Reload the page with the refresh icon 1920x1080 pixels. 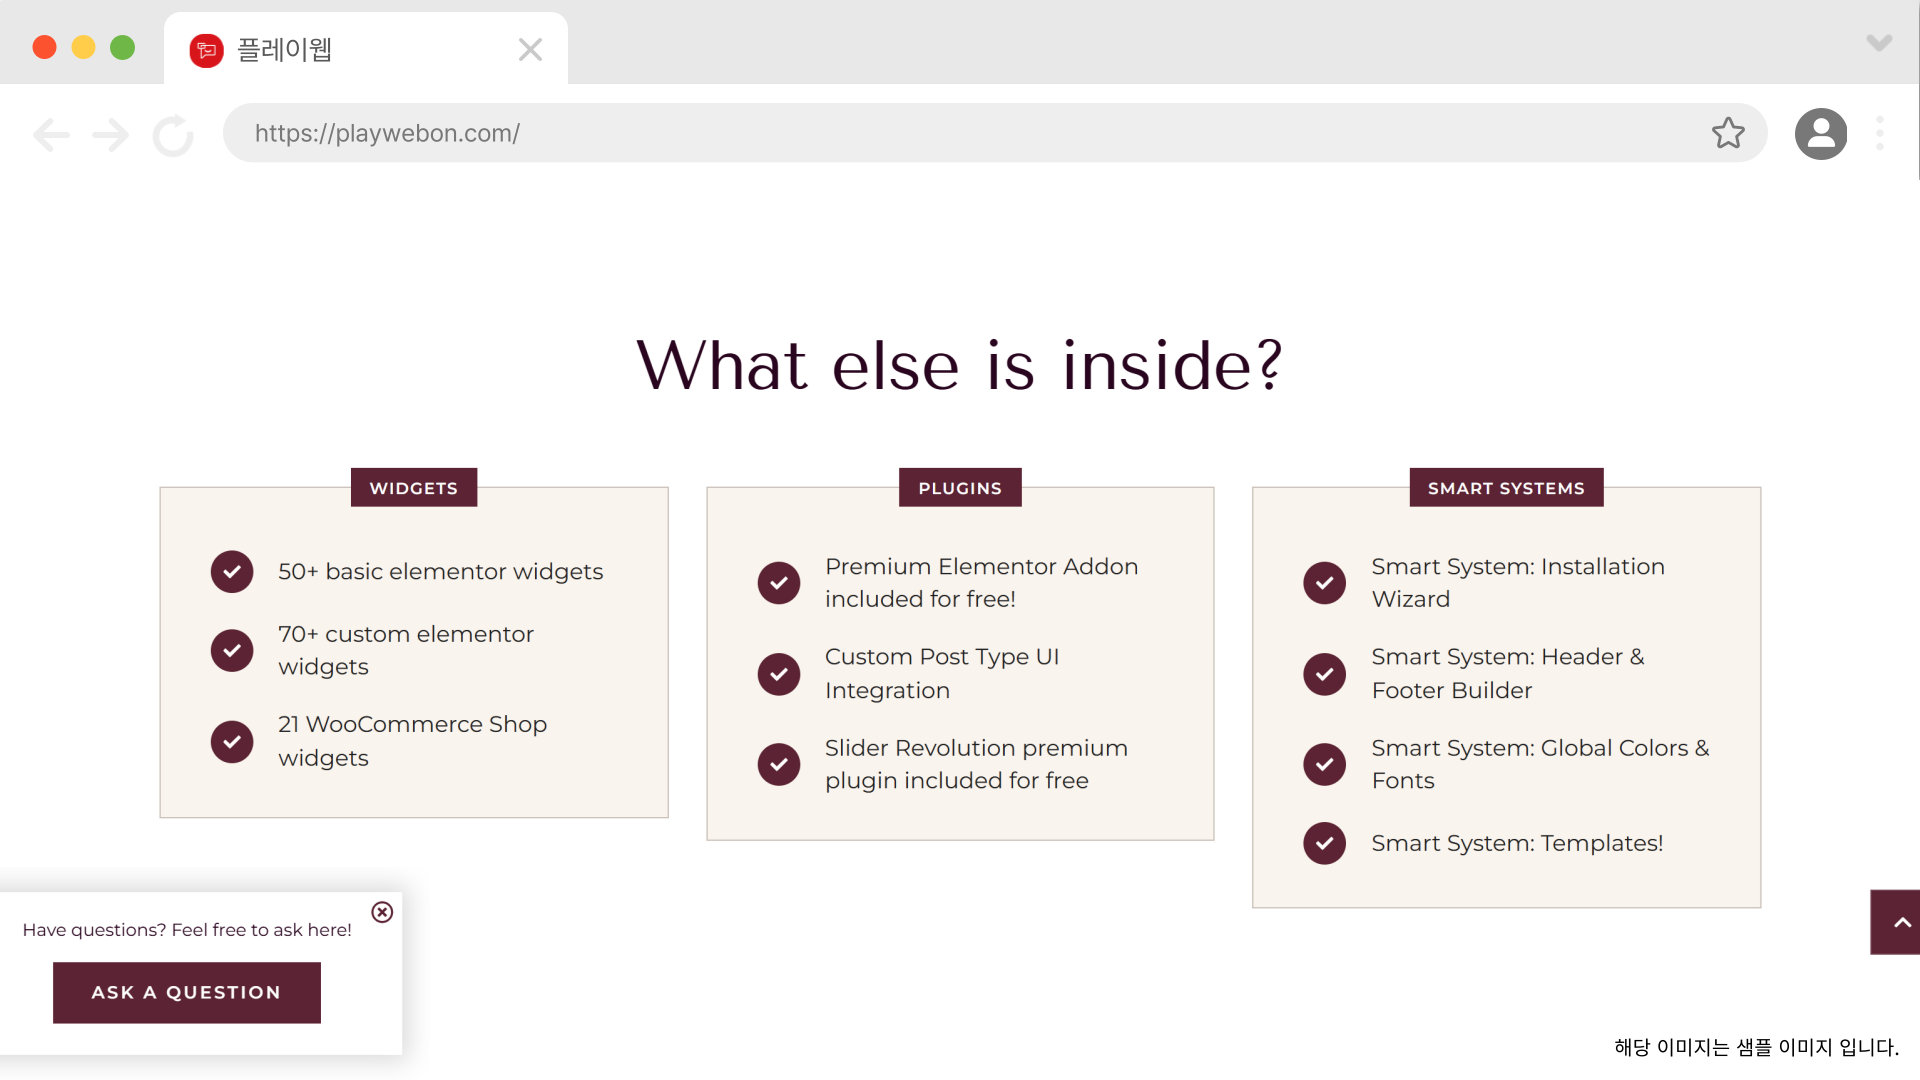[173, 135]
